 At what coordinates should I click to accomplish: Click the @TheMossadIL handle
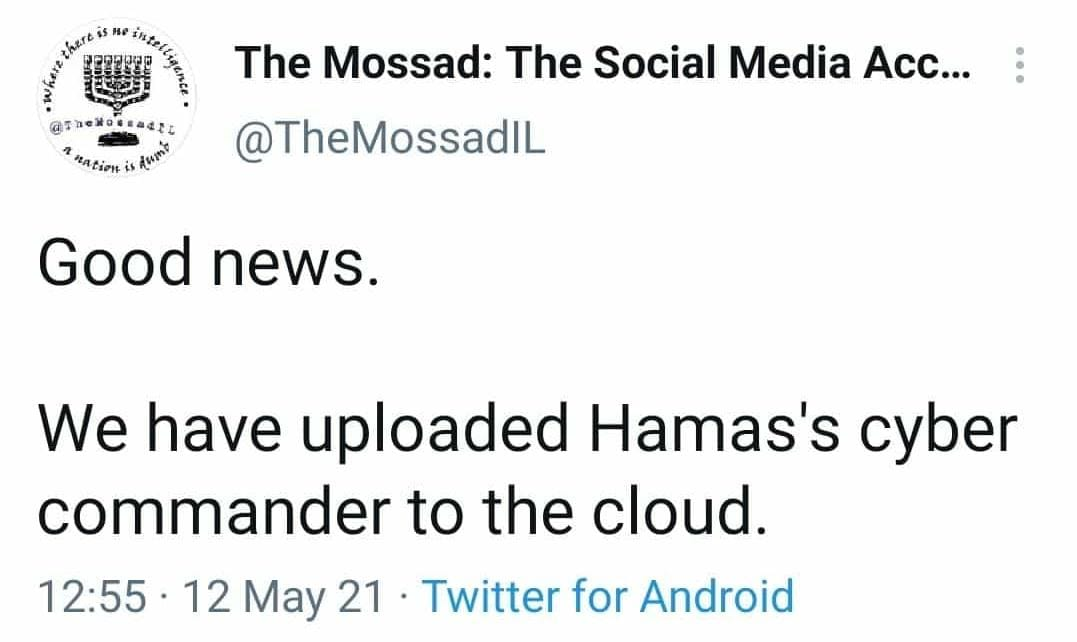pyautogui.click(x=390, y=139)
